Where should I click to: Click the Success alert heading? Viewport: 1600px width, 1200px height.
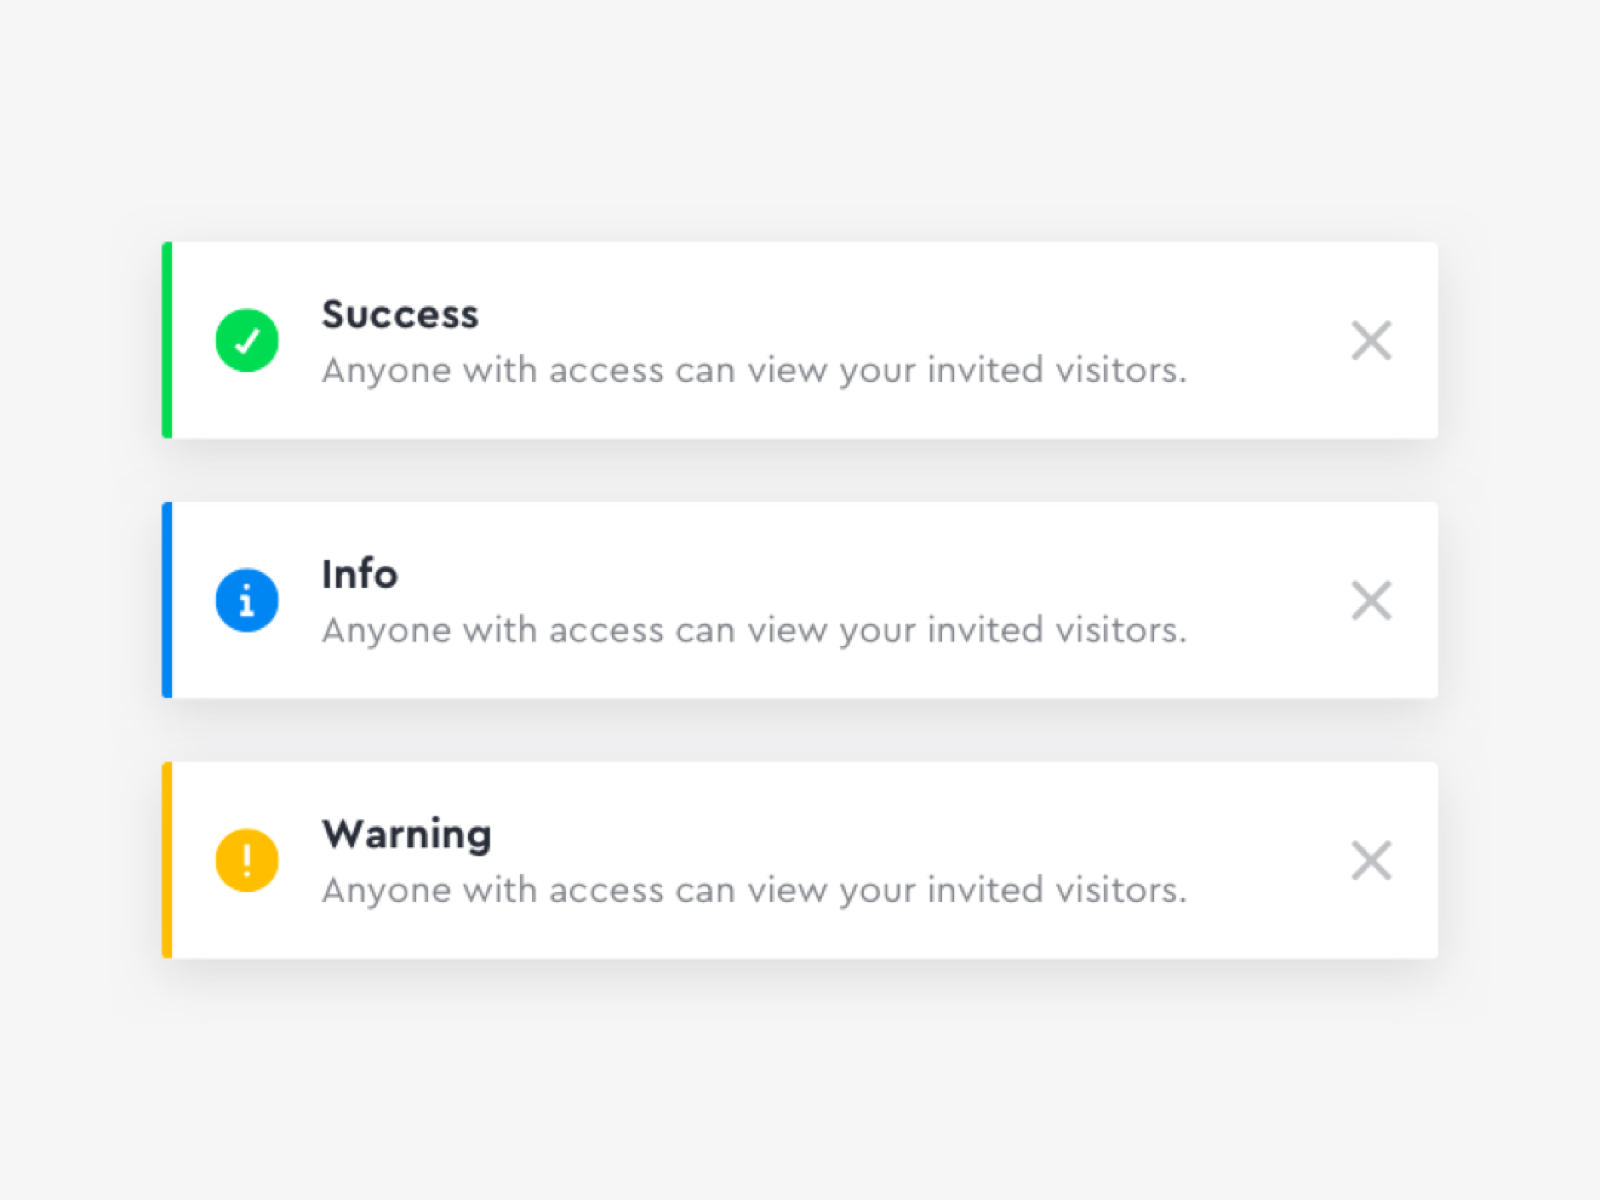tap(400, 313)
